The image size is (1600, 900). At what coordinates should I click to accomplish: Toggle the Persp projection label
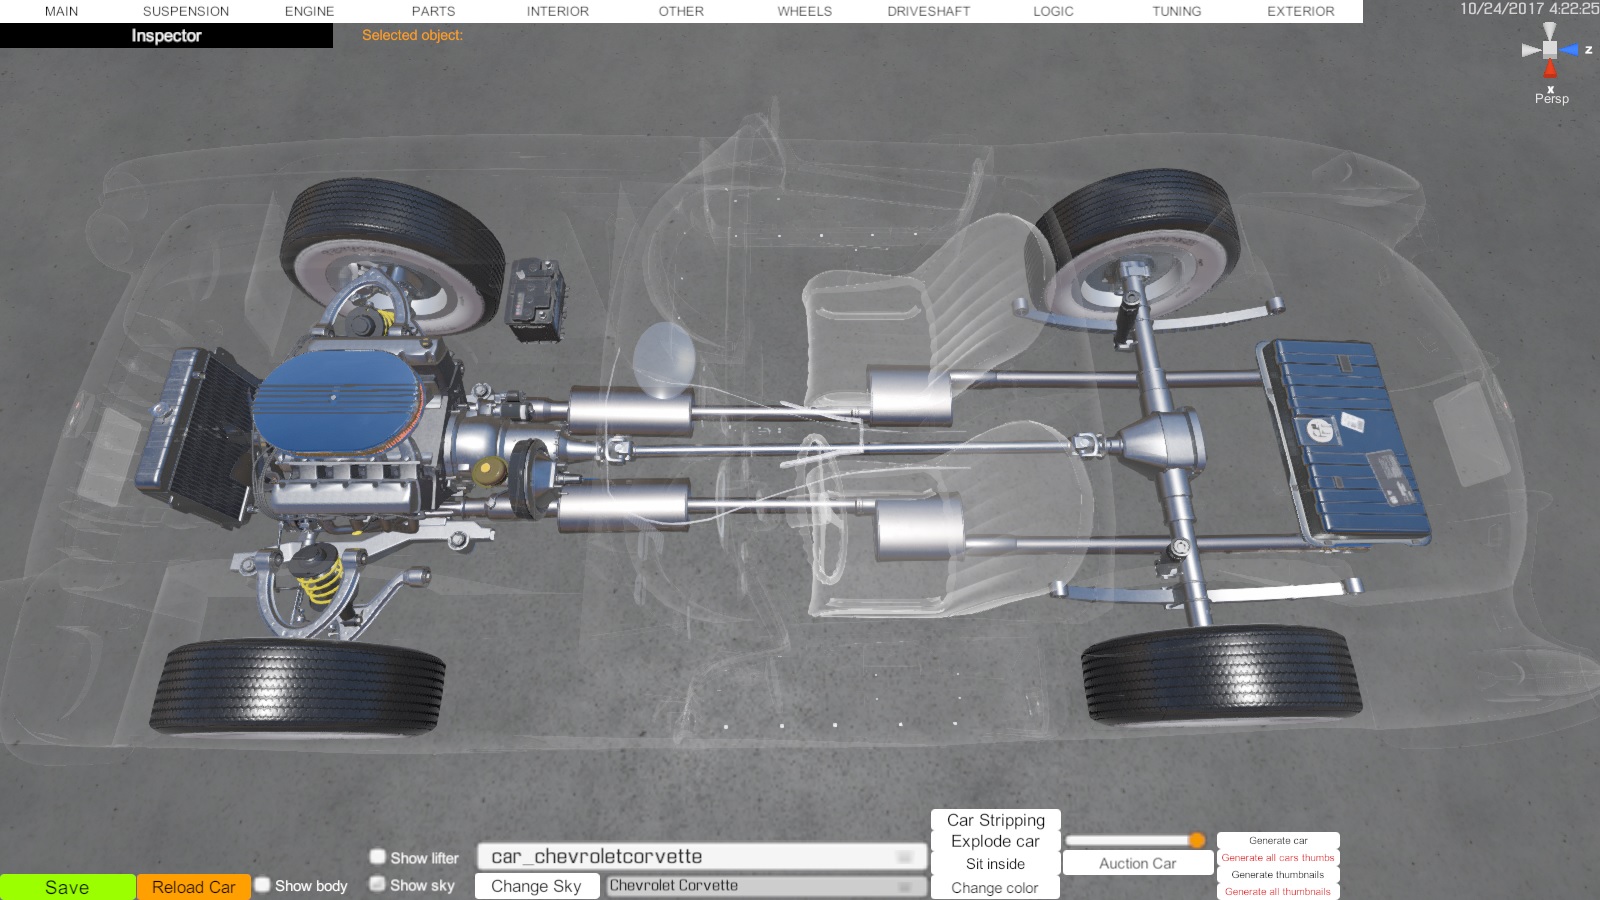pos(1552,99)
